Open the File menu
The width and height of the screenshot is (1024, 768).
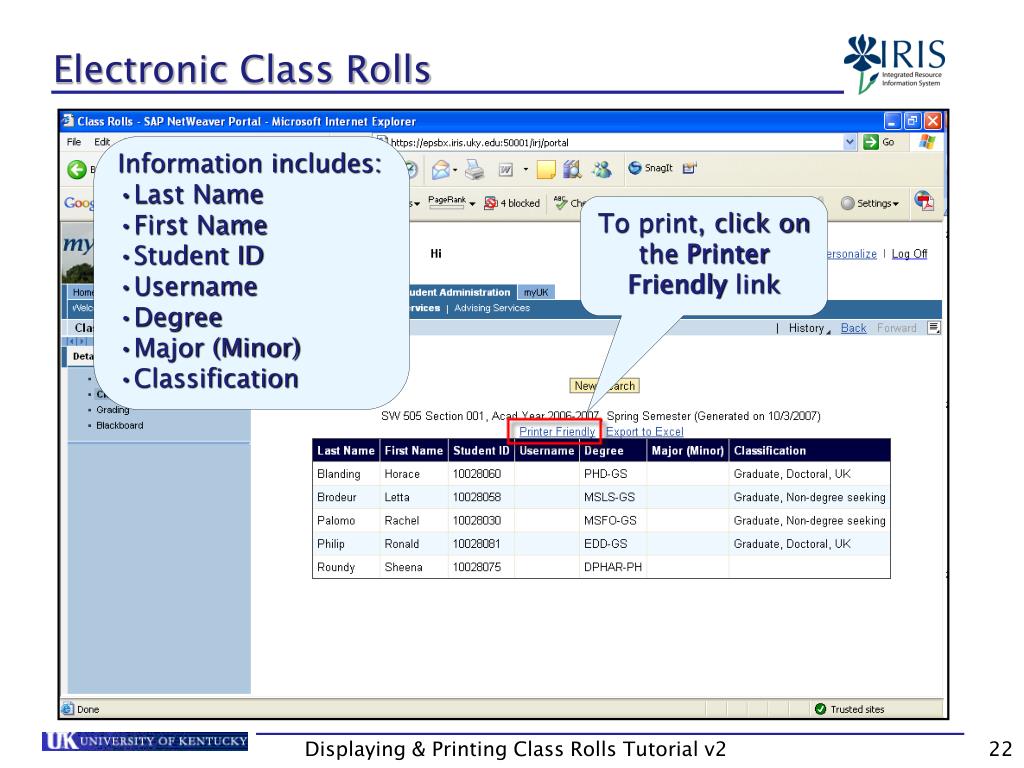click(74, 142)
